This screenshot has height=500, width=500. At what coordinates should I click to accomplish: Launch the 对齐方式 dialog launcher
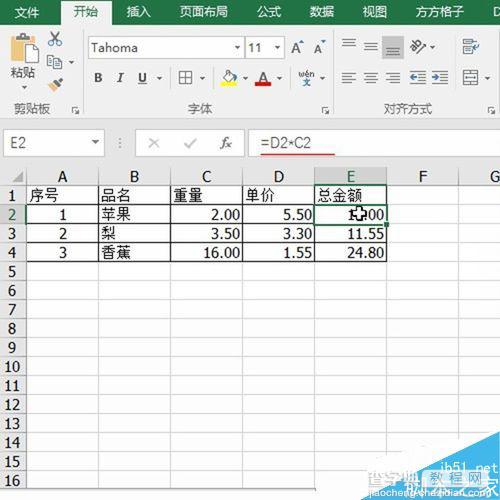click(491, 110)
